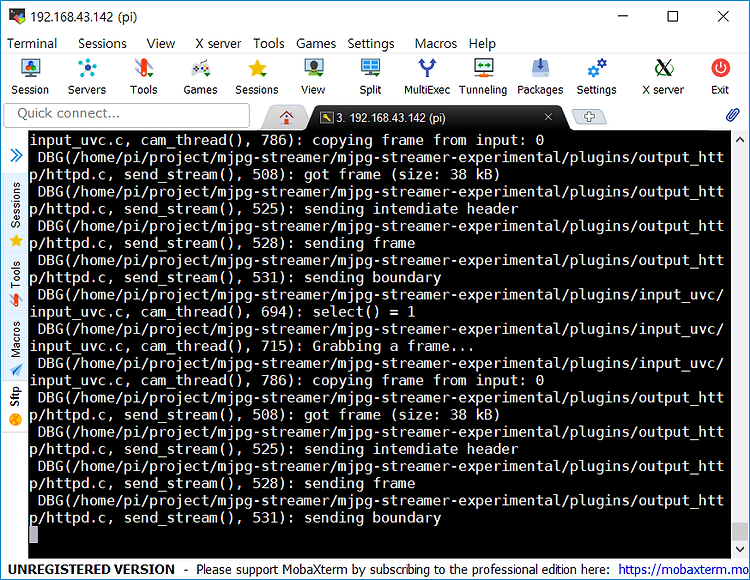Open the Games toolbar icon
Viewport: 750px width, 580px height.
click(x=200, y=77)
